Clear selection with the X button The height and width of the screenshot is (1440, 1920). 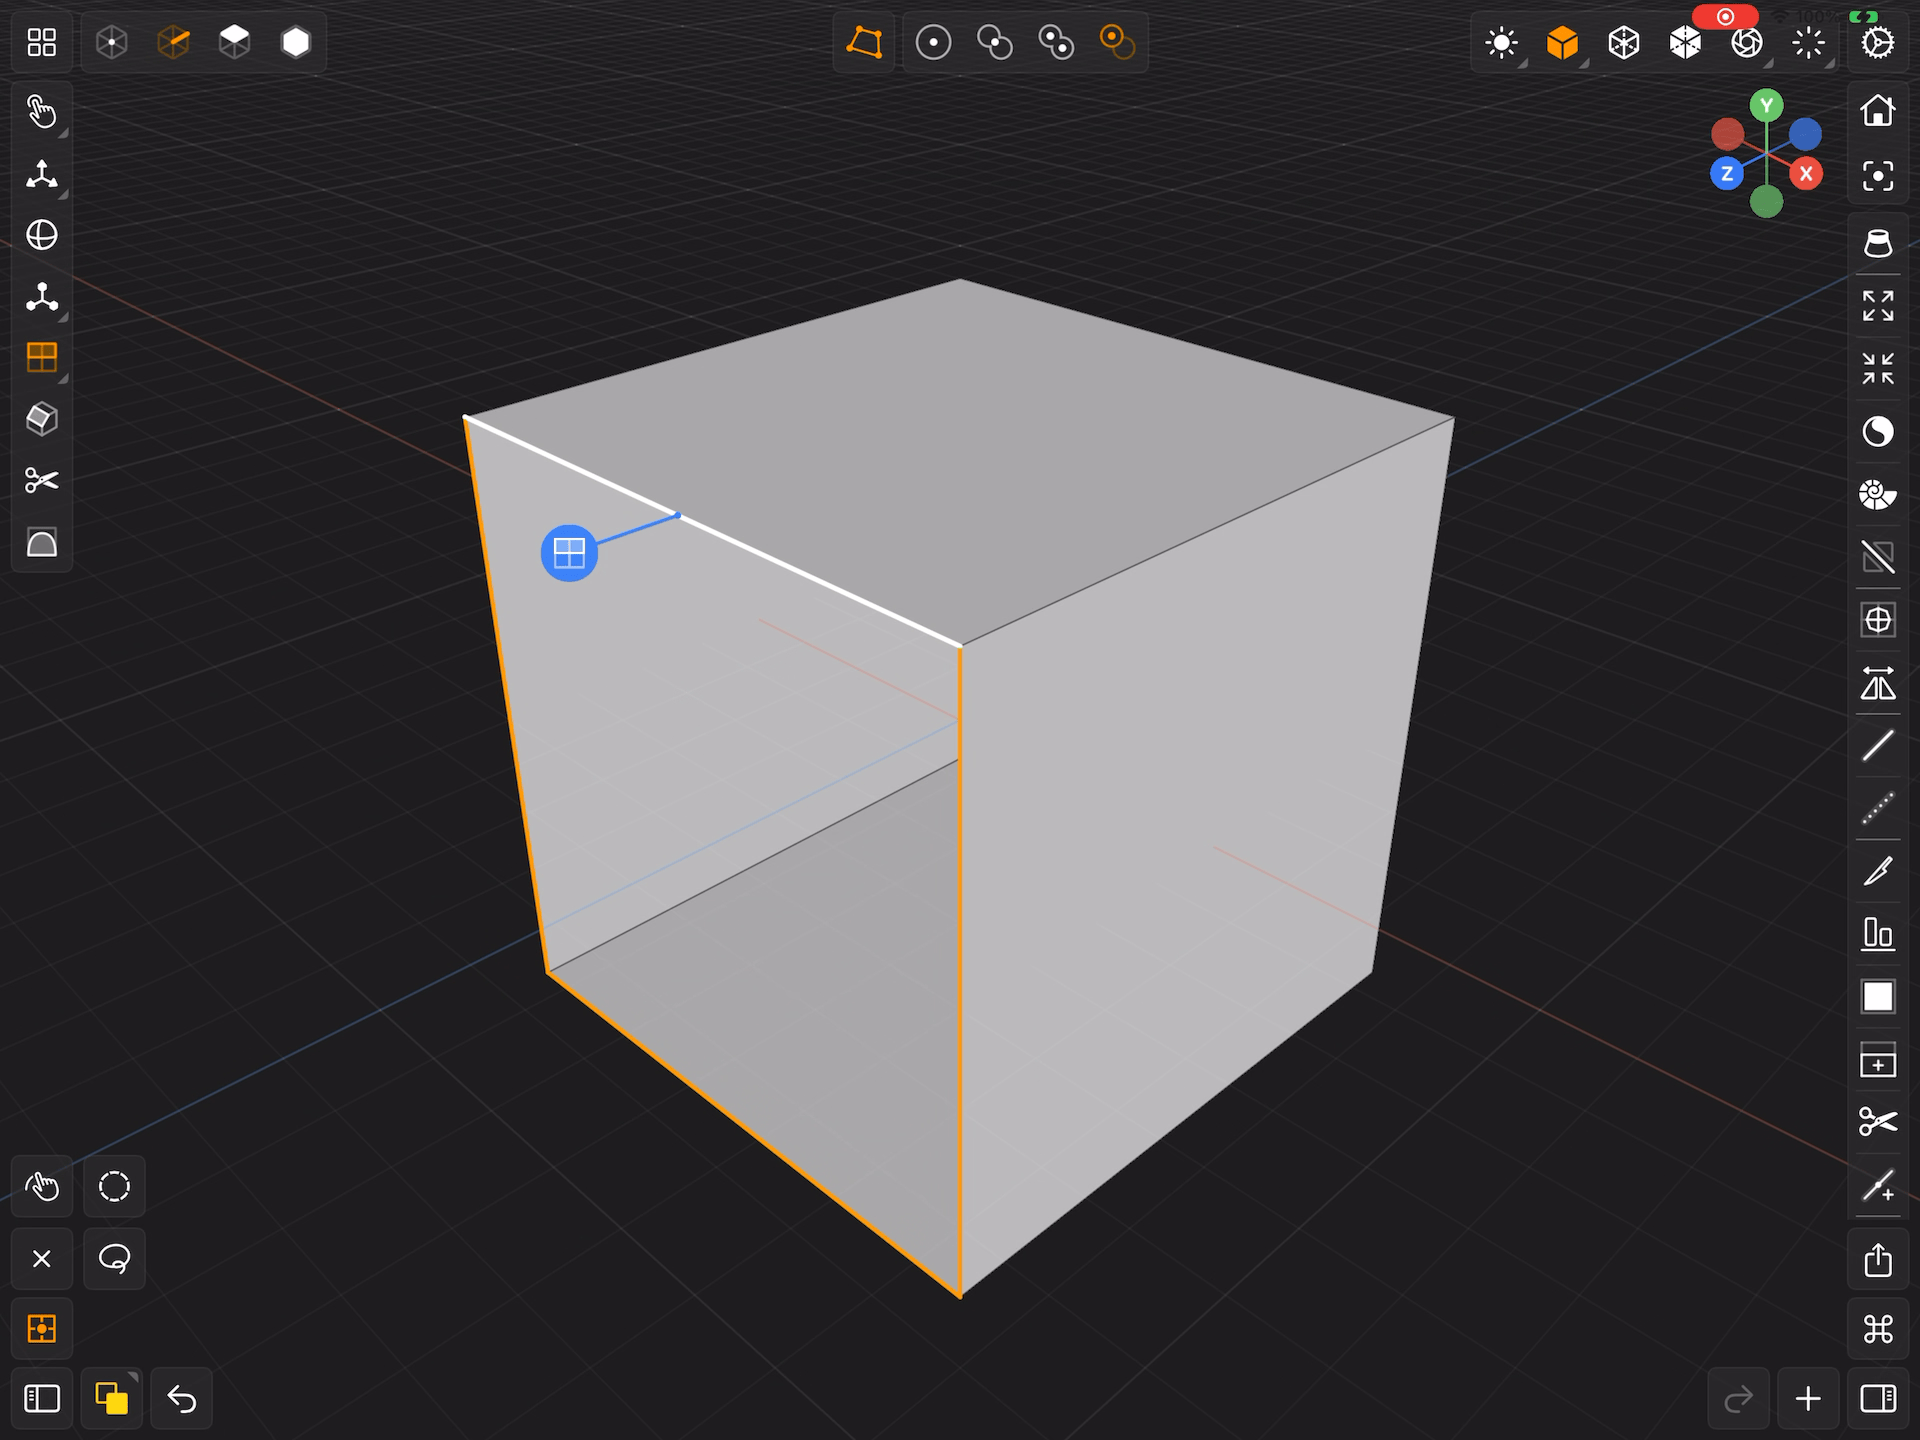click(x=41, y=1259)
